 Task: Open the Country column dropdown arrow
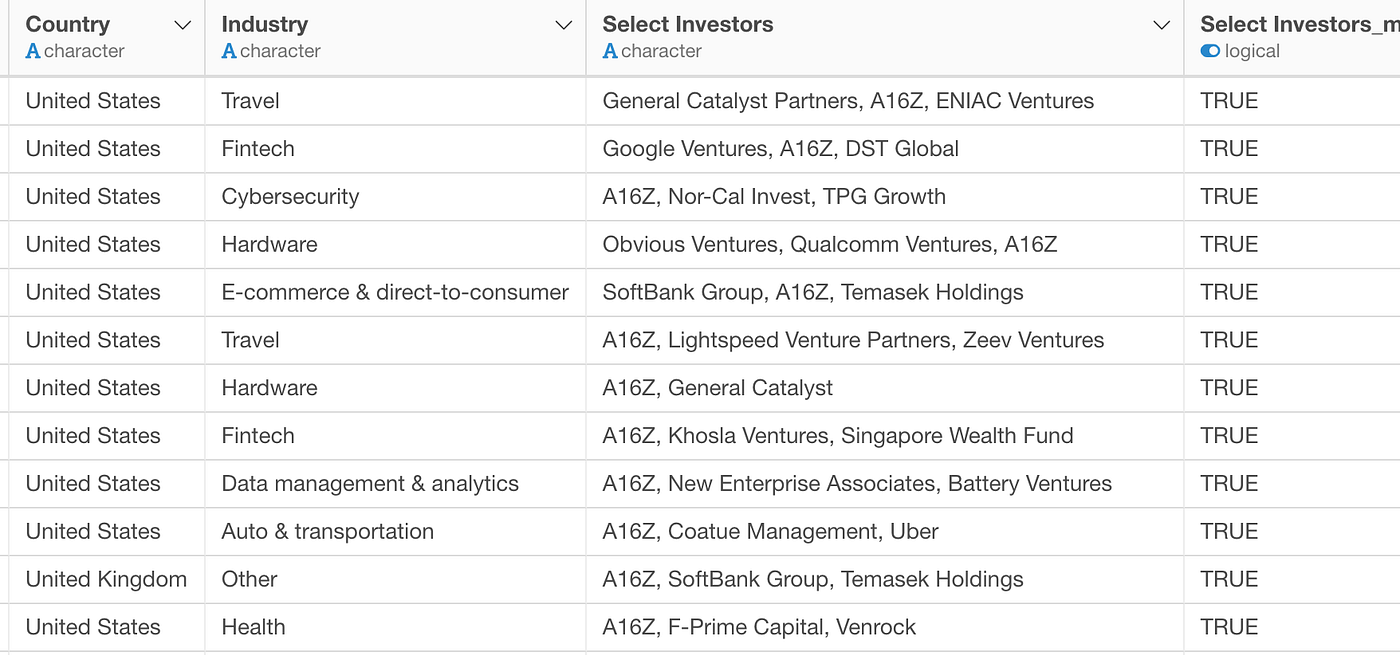(x=182, y=25)
